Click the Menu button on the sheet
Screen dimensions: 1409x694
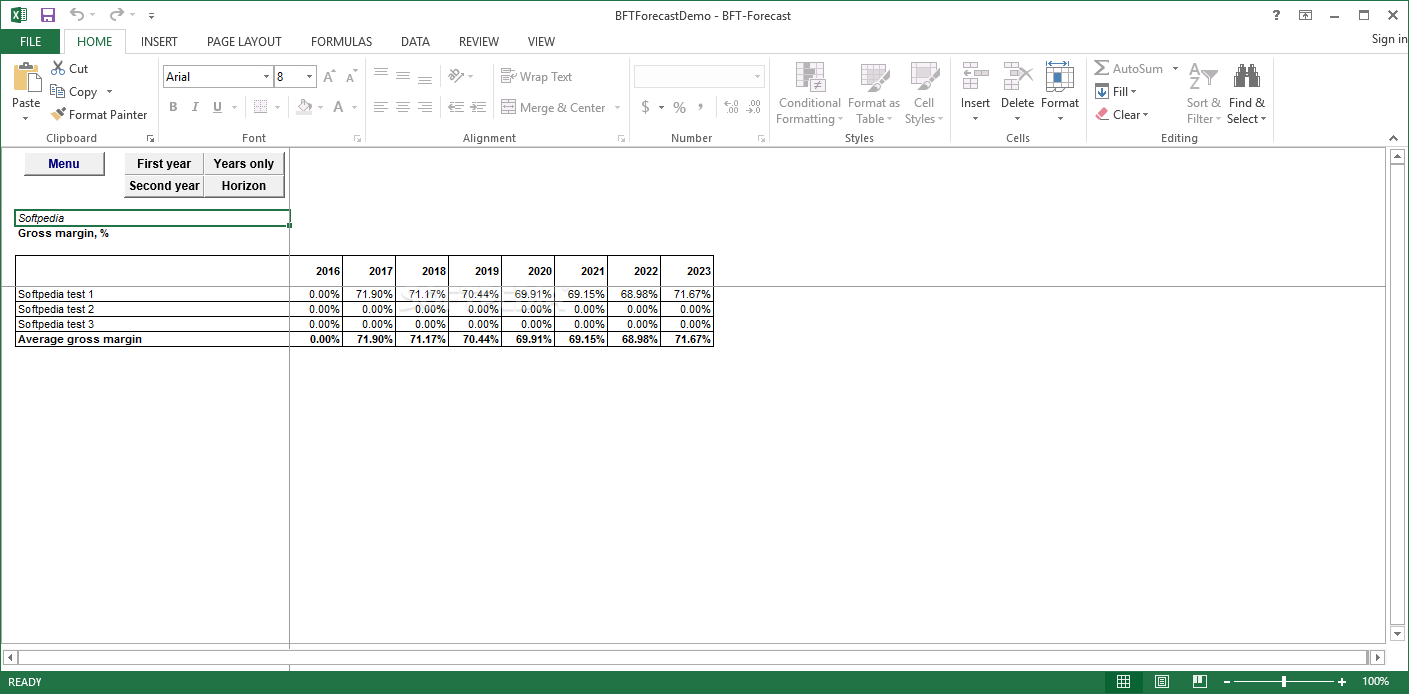point(64,164)
